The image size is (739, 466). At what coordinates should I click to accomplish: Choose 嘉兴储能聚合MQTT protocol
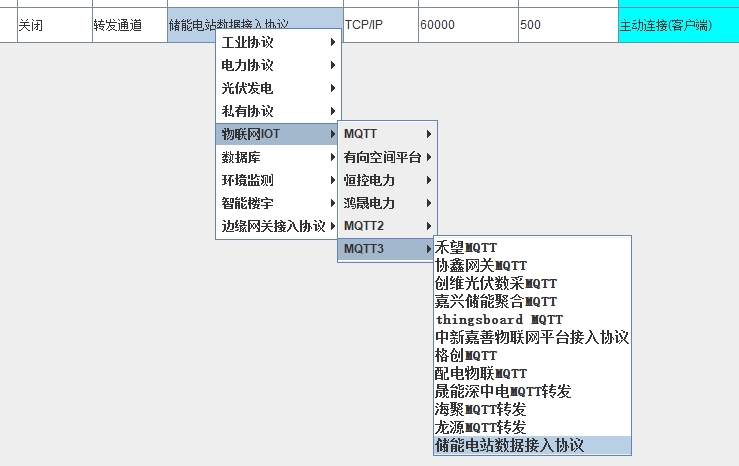coord(533,301)
